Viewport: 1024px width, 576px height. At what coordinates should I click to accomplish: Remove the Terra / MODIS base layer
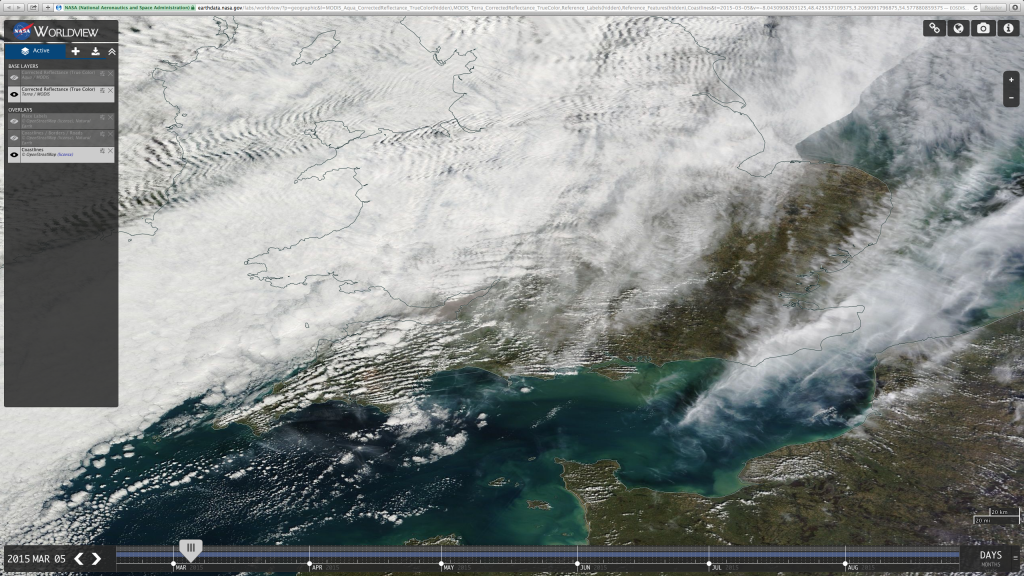(x=110, y=90)
